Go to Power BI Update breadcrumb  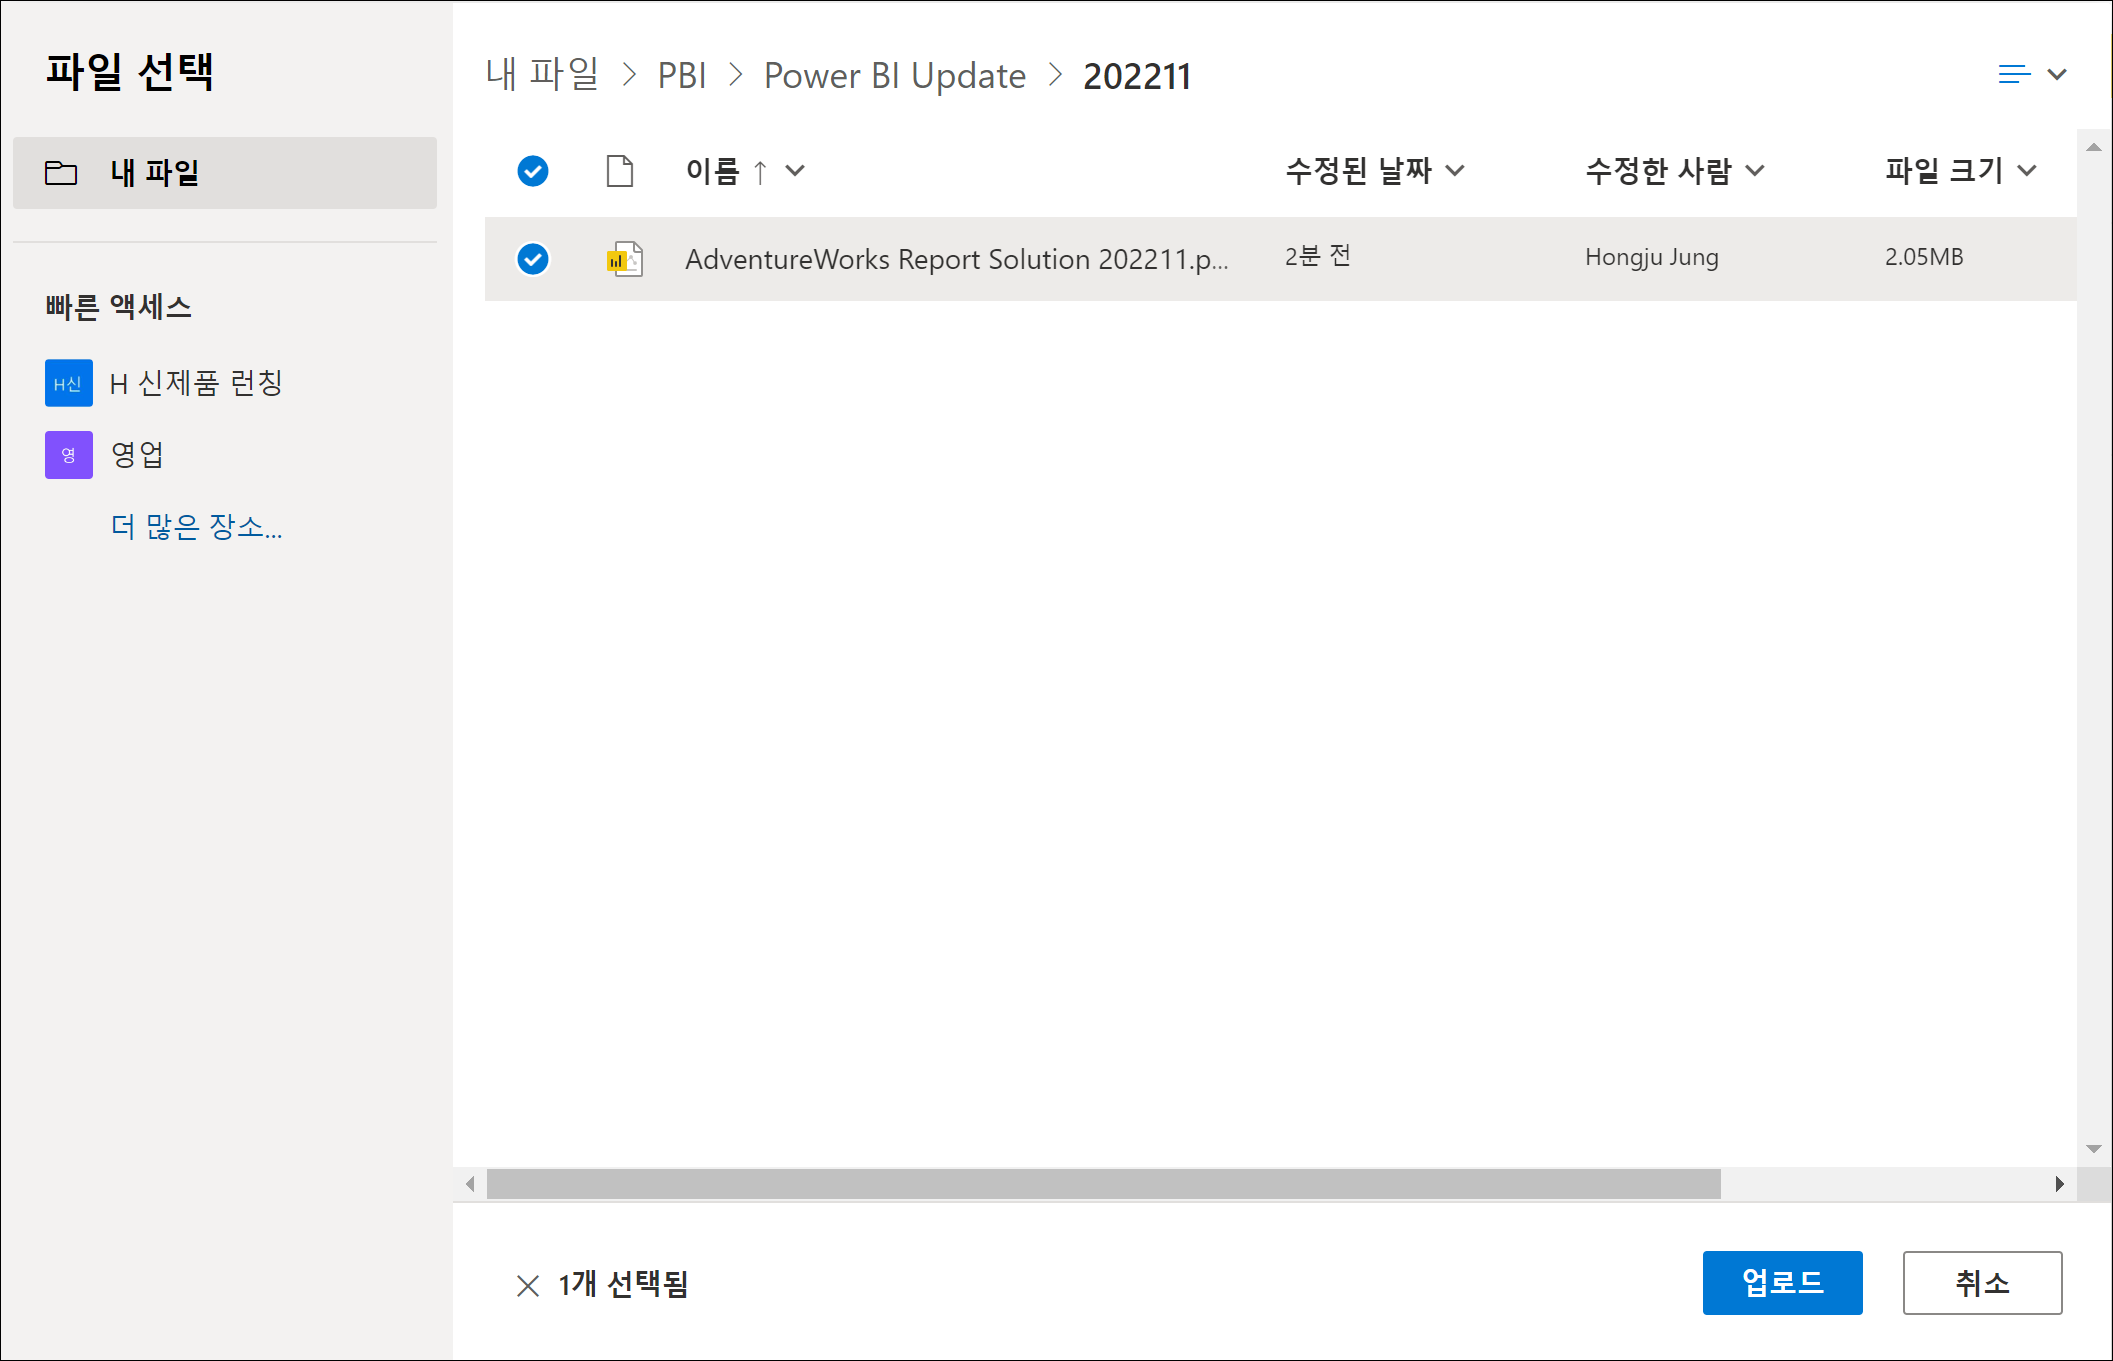point(894,76)
